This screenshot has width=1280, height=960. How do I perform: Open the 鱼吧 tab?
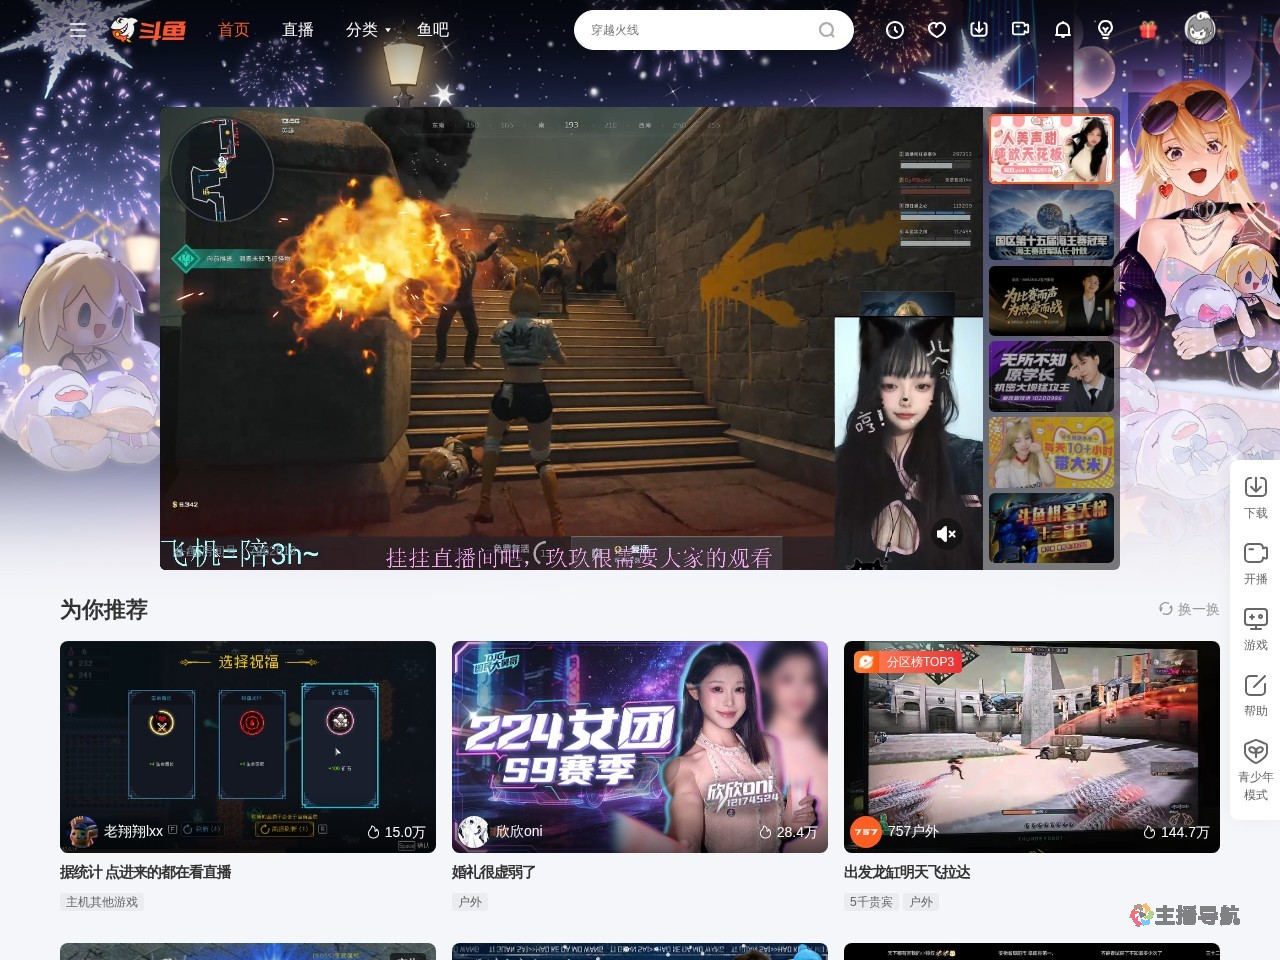pyautogui.click(x=432, y=30)
